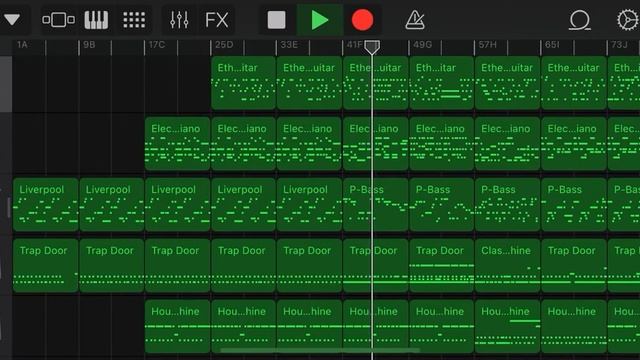
Task: Stop playback with the square button
Action: pyautogui.click(x=276, y=20)
